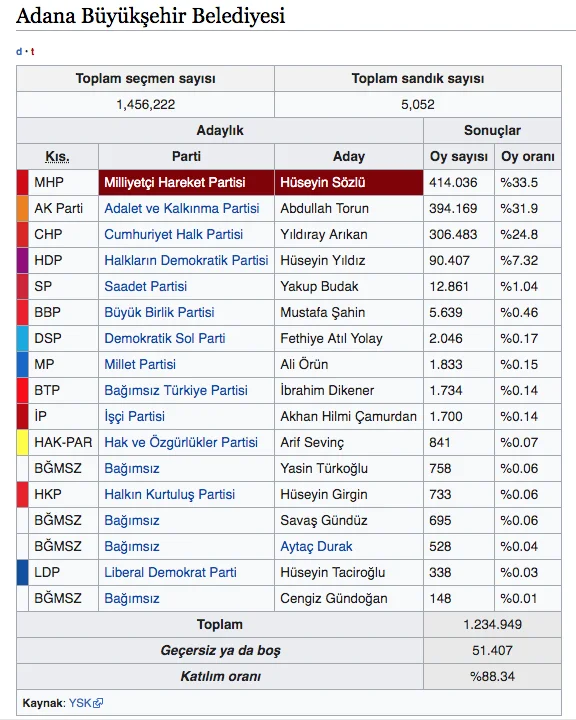Open Adalet ve Kalkınma Partisi link
Image resolution: width=576 pixels, height=720 pixels.
(x=182, y=208)
